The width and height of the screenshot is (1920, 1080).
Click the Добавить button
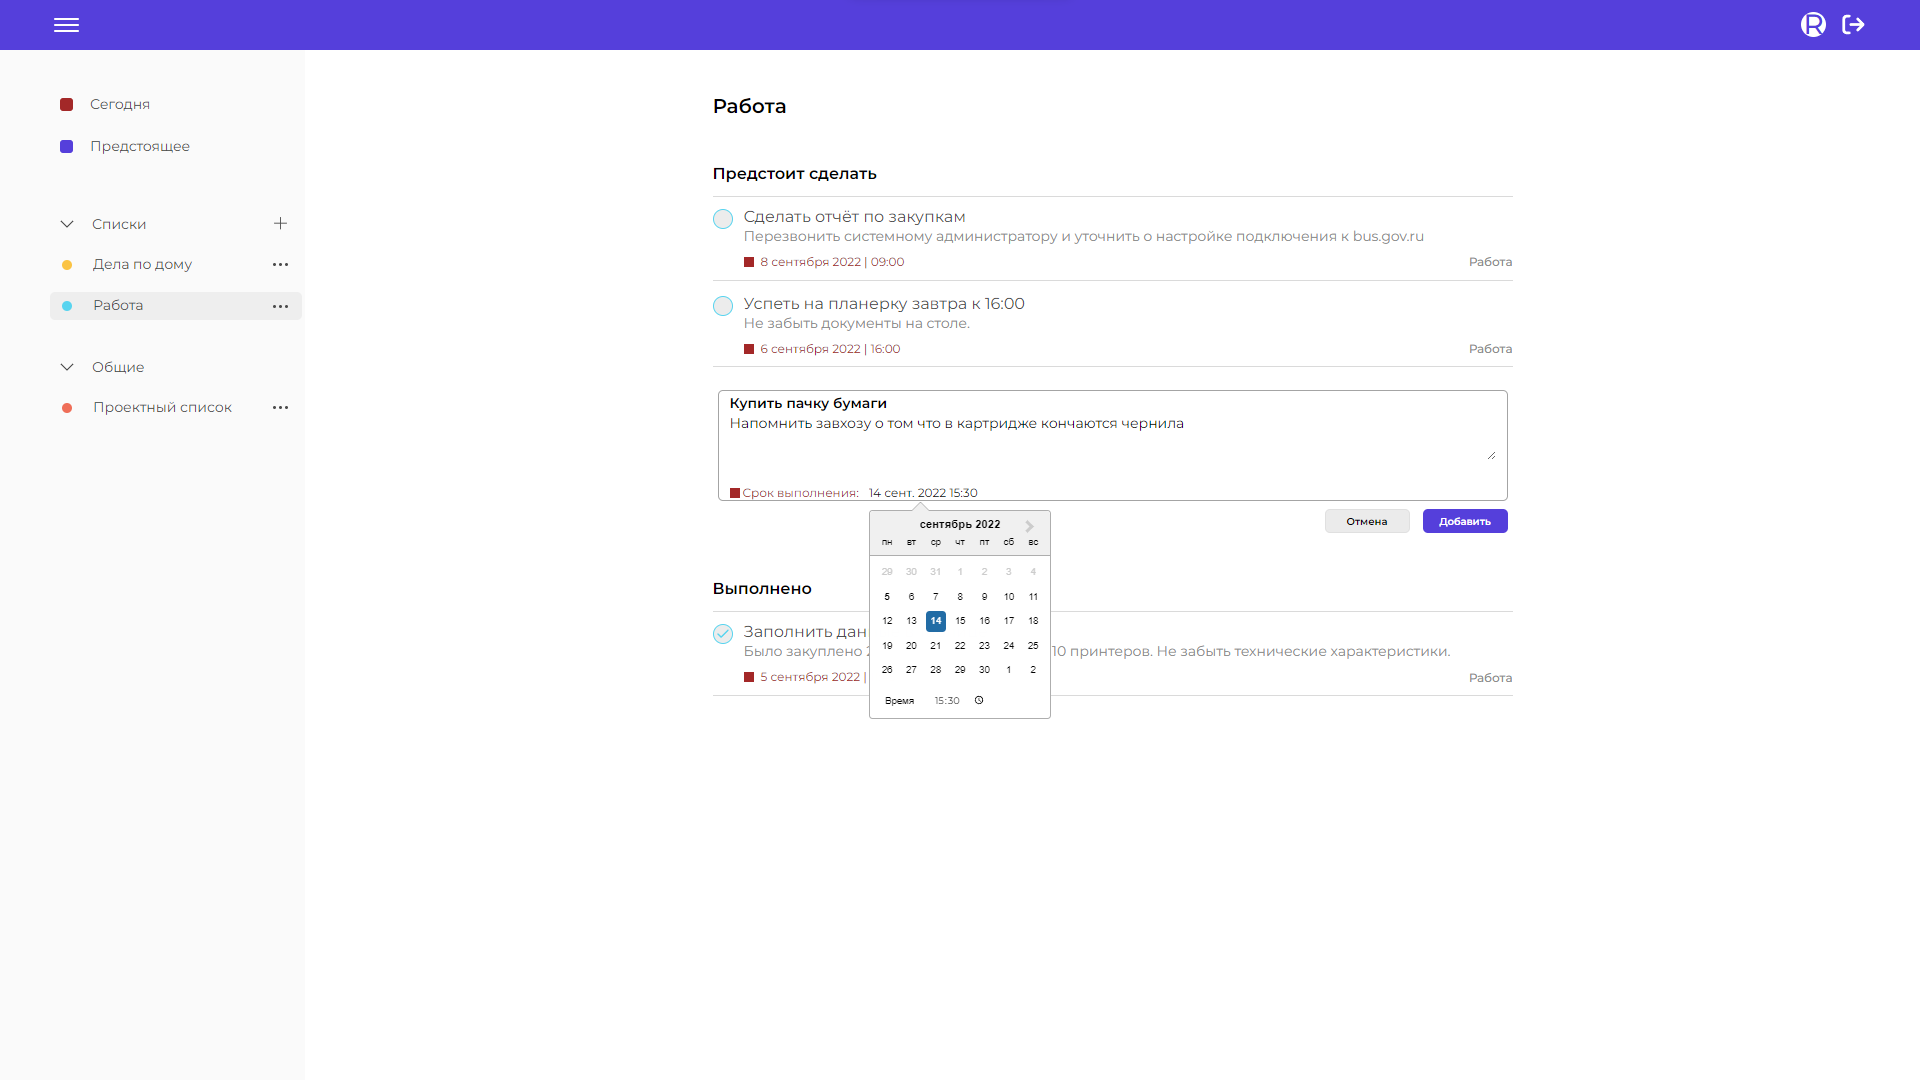[x=1465, y=521]
